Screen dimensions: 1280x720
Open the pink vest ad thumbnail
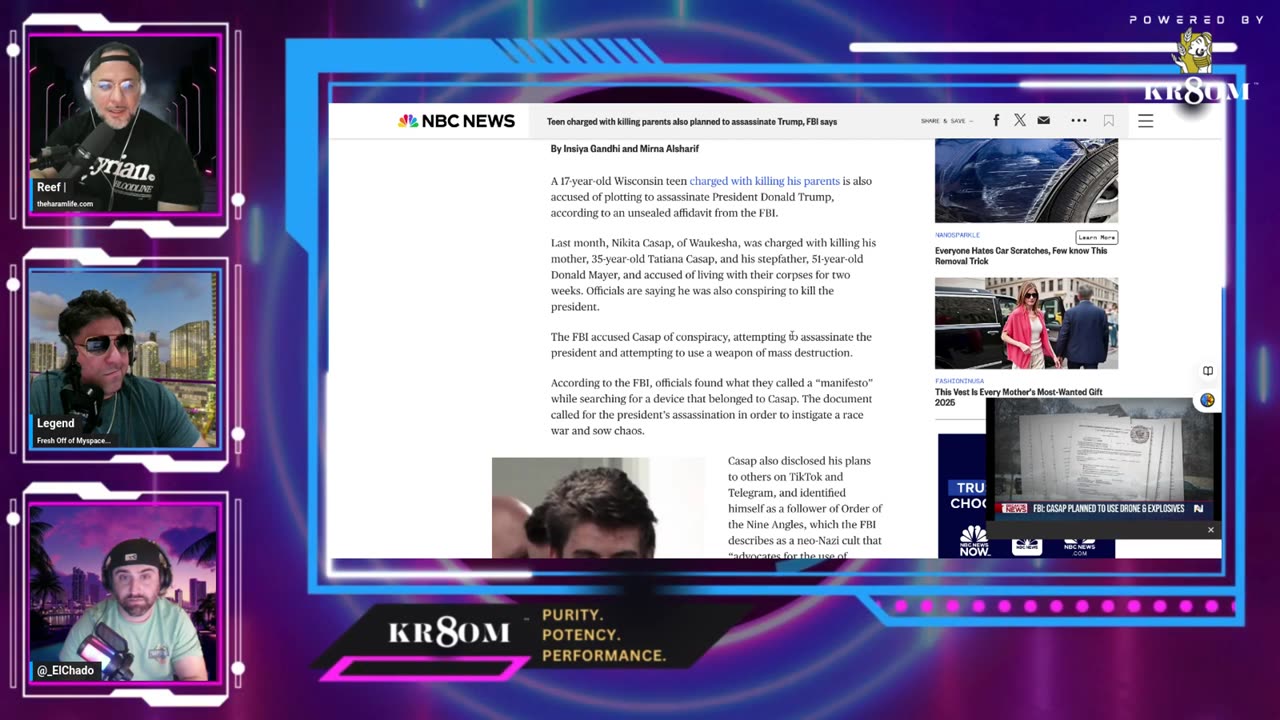1026,323
